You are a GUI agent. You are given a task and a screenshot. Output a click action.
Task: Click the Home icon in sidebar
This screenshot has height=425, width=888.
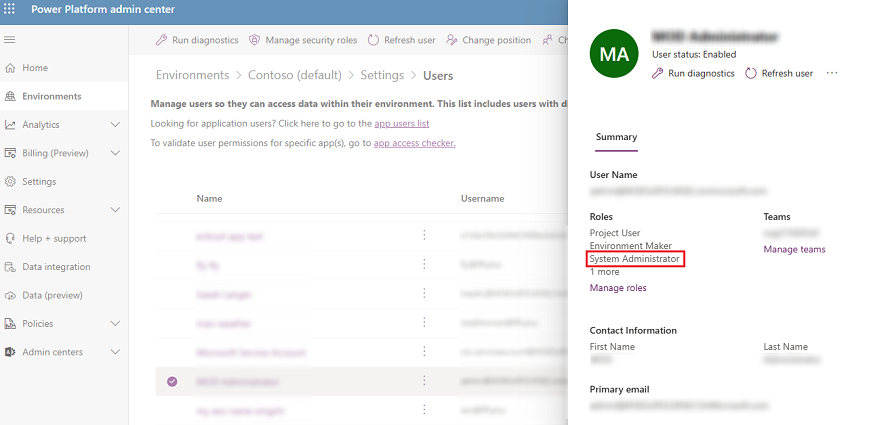[11, 68]
